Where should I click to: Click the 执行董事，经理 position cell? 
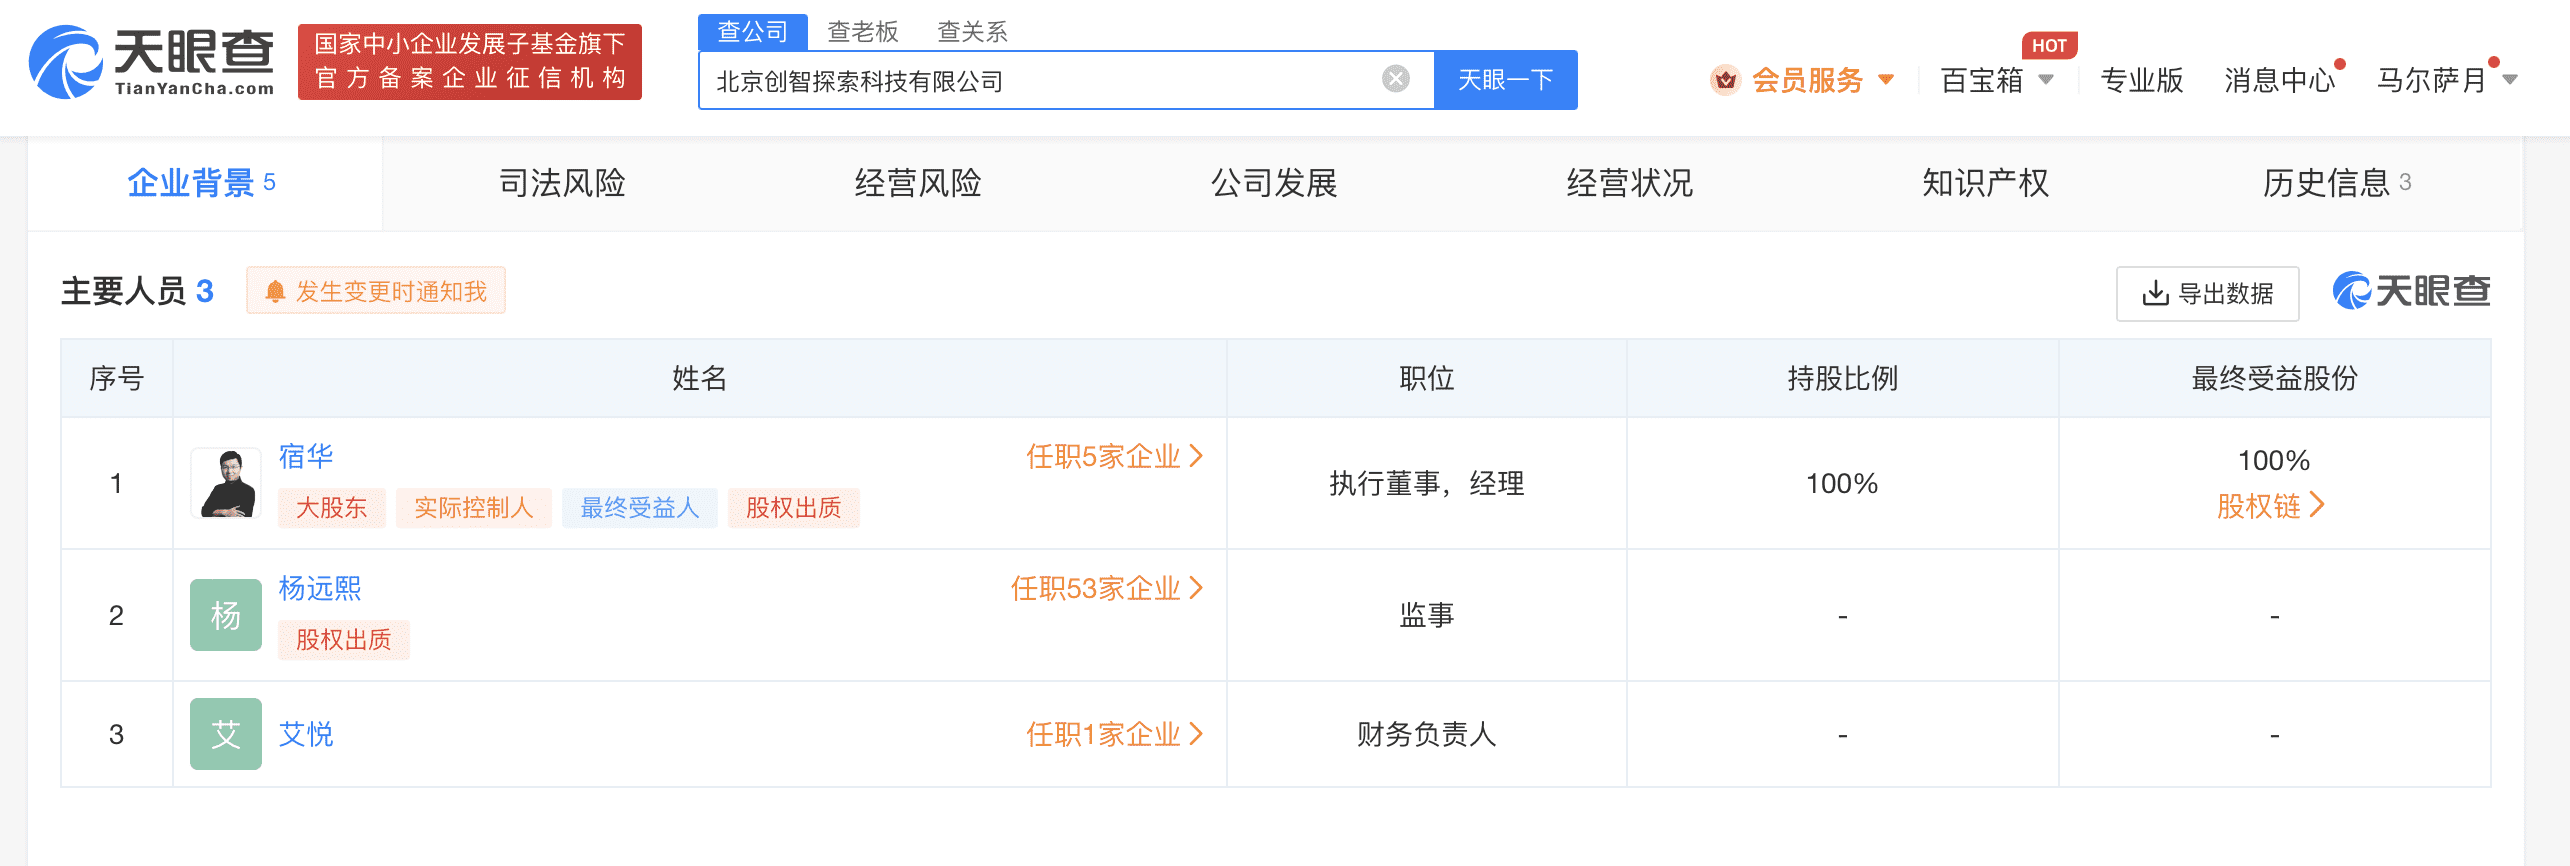coord(1427,484)
